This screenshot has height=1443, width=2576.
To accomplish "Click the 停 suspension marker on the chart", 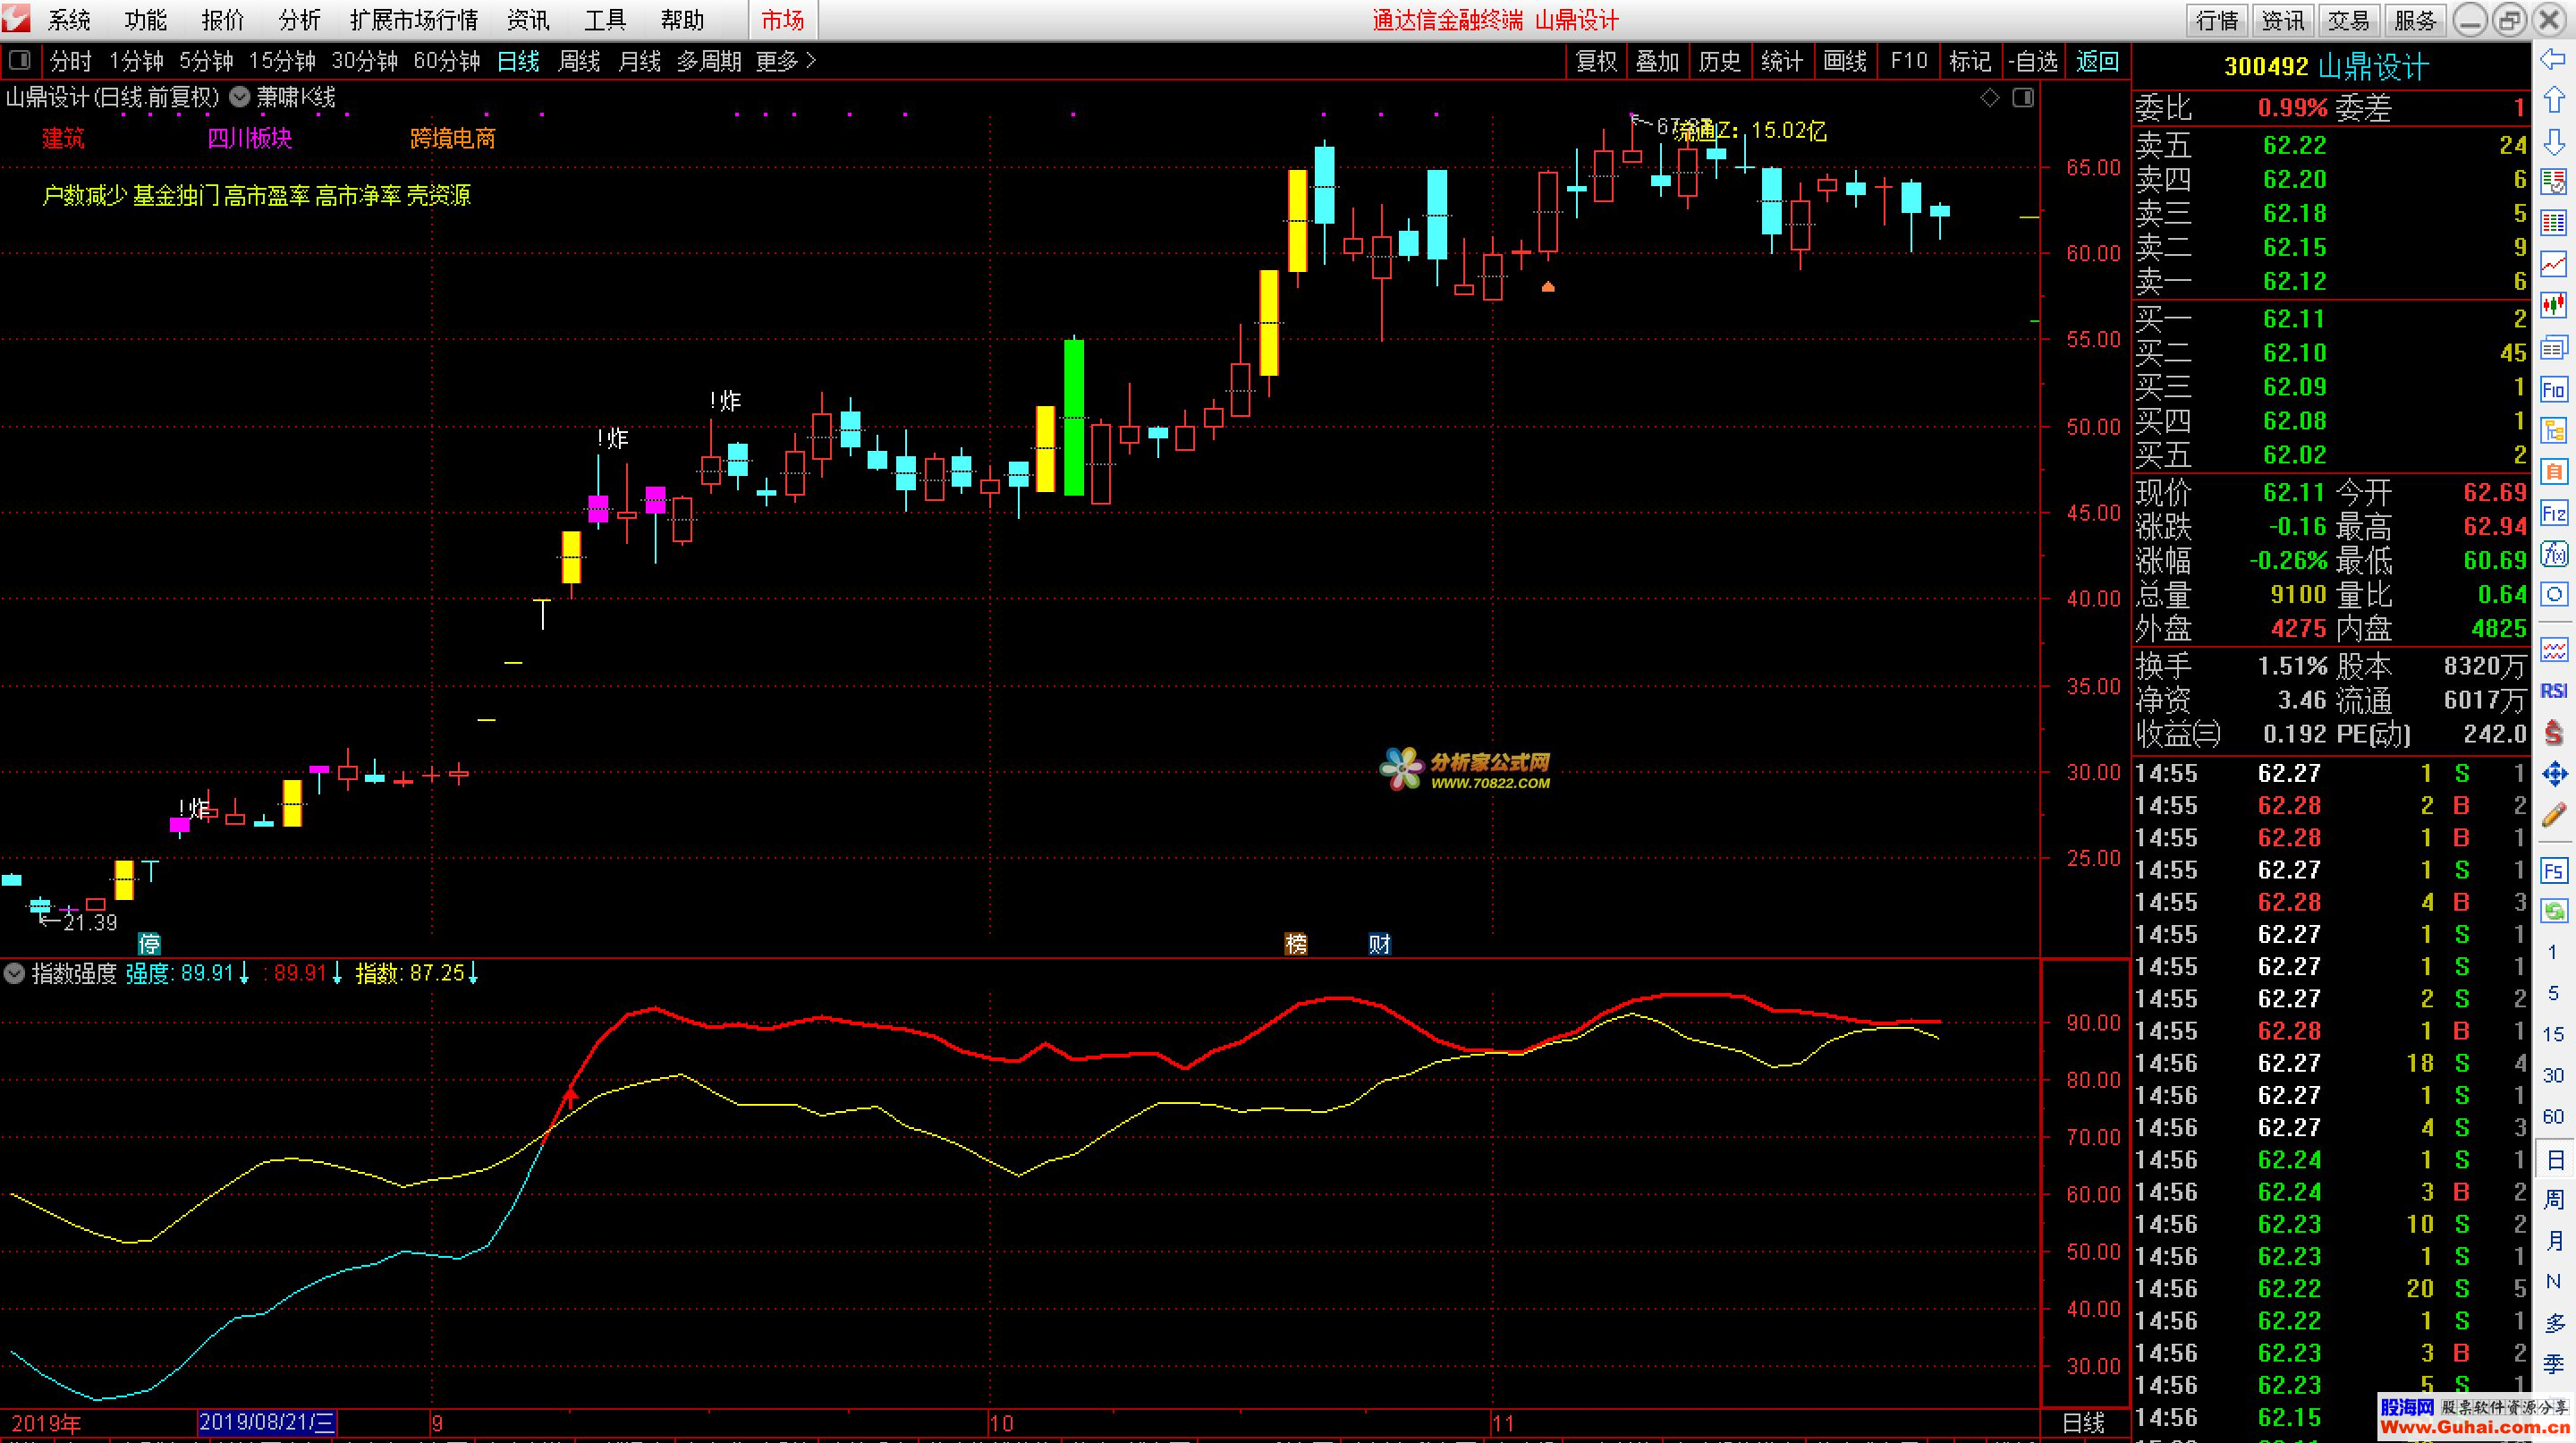I will (149, 943).
